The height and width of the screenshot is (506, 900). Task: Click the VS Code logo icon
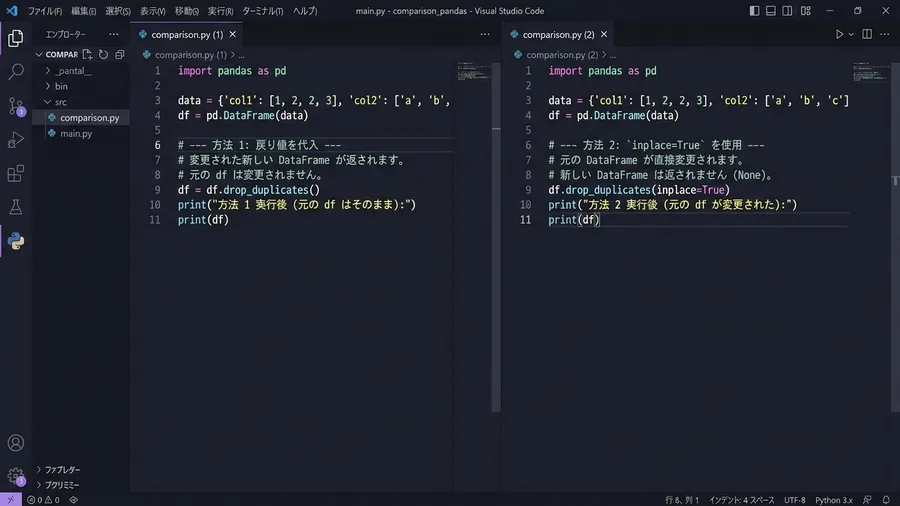coord(11,10)
